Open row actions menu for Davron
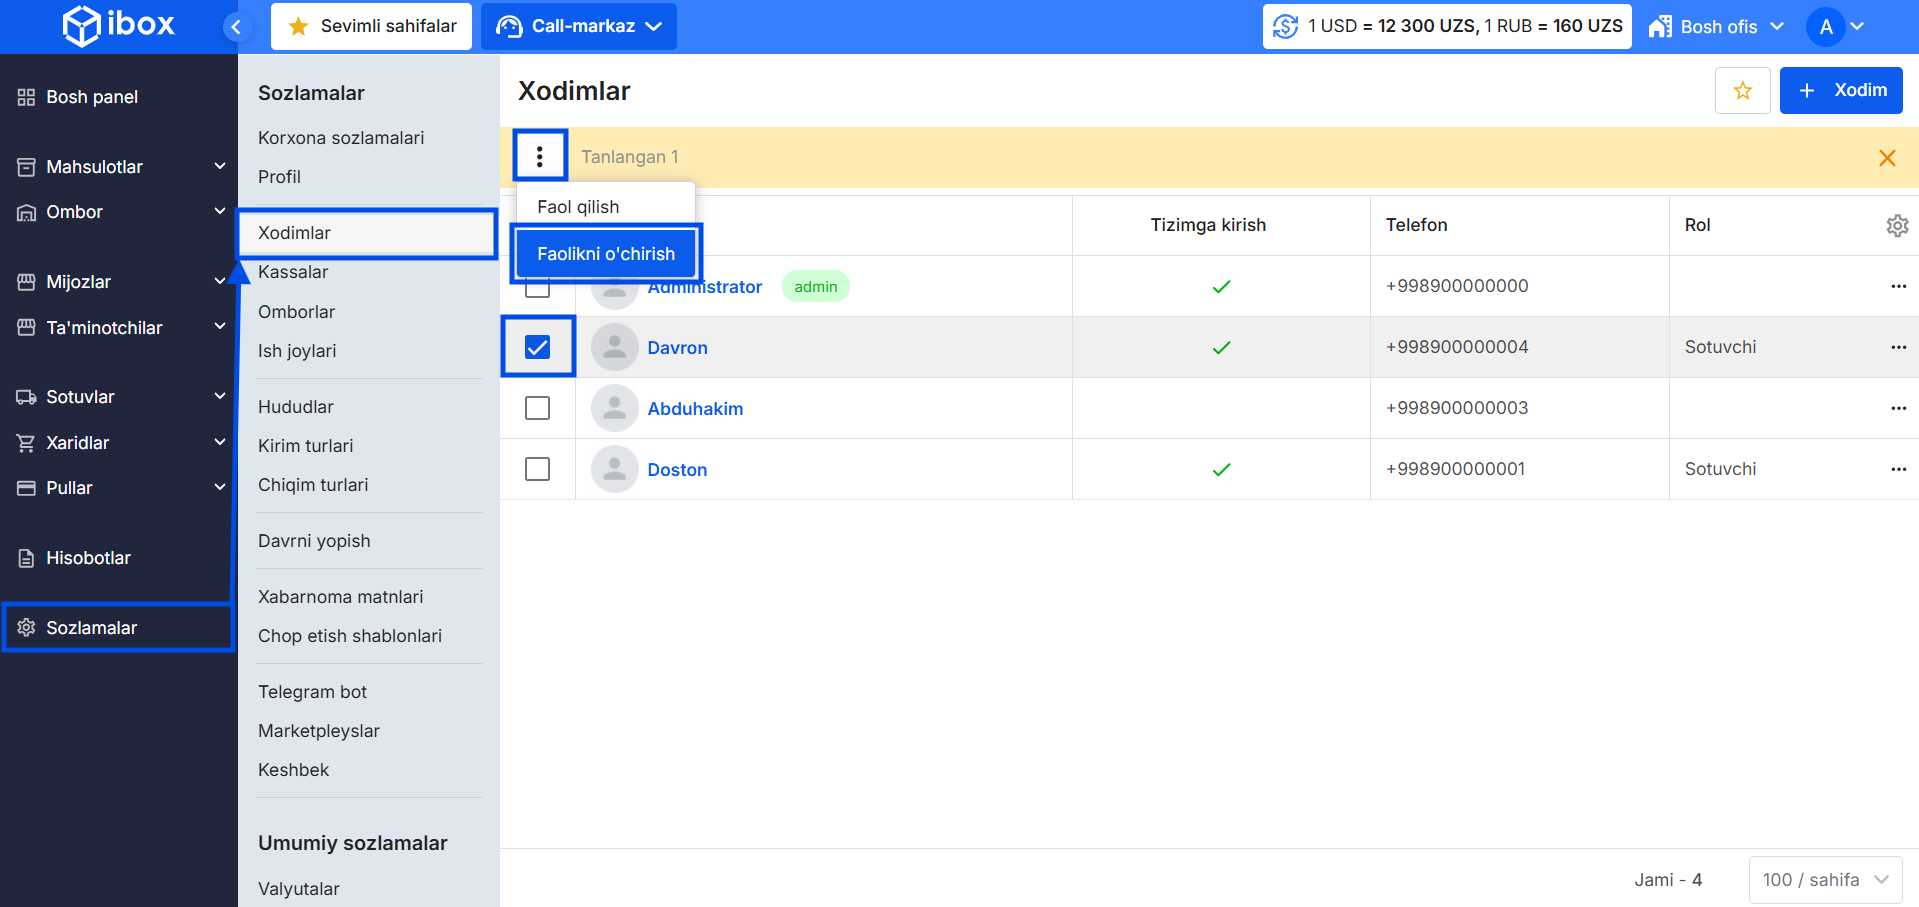Viewport: 1919px width, 907px height. 1897,347
